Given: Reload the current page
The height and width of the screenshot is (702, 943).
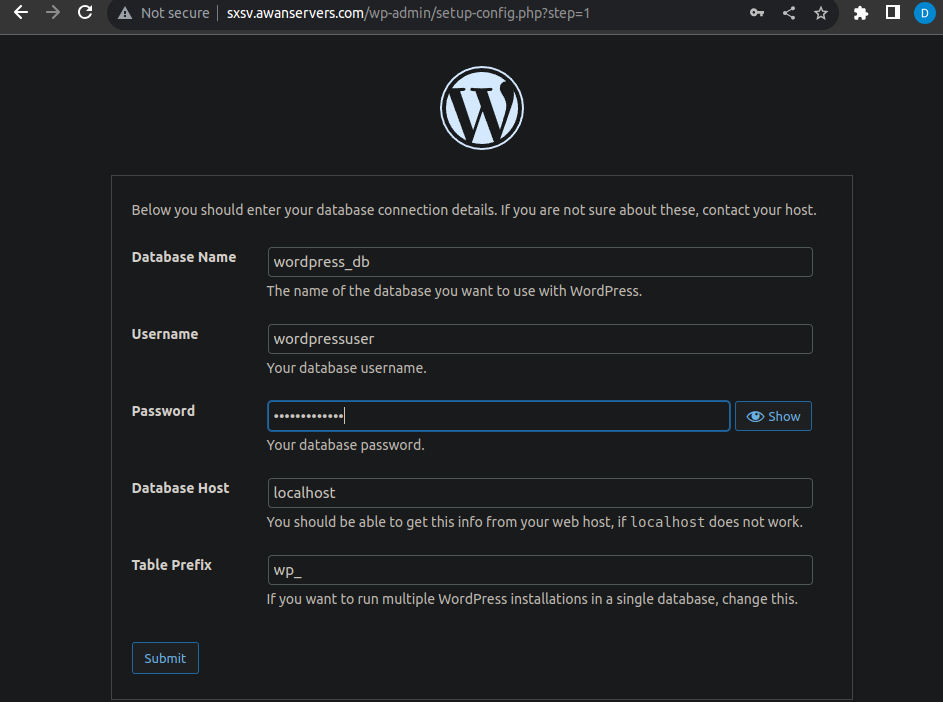Looking at the screenshot, I should tap(85, 13).
